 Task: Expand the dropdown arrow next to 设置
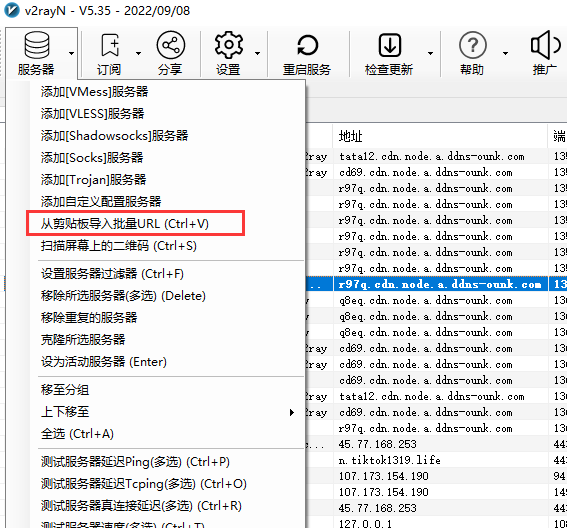coord(257,53)
